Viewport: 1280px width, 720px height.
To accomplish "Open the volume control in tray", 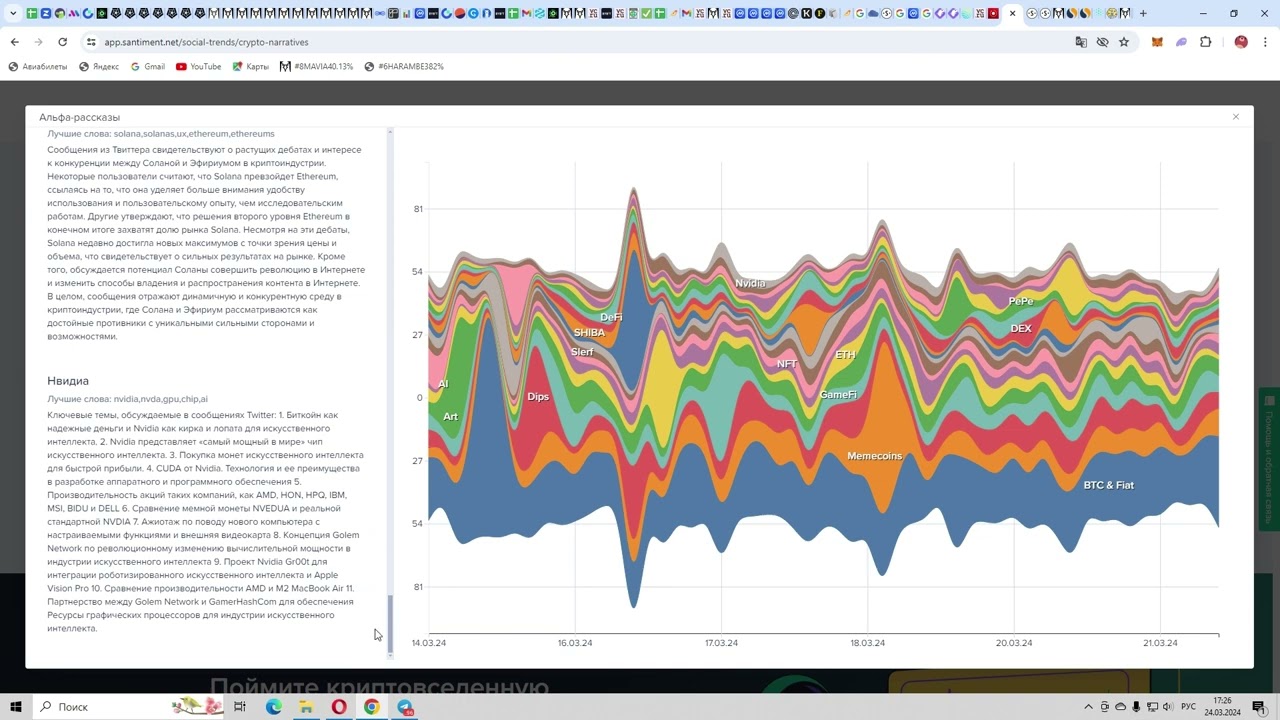I will (x=1167, y=707).
